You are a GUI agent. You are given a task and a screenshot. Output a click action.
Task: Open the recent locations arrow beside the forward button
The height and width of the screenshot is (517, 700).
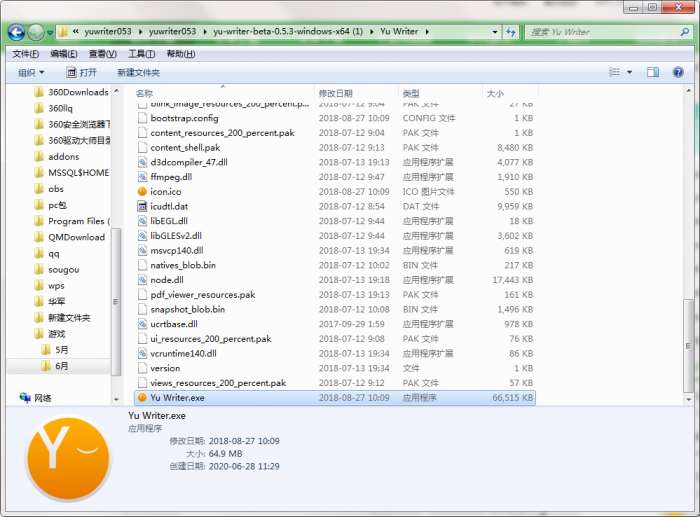tap(50, 32)
